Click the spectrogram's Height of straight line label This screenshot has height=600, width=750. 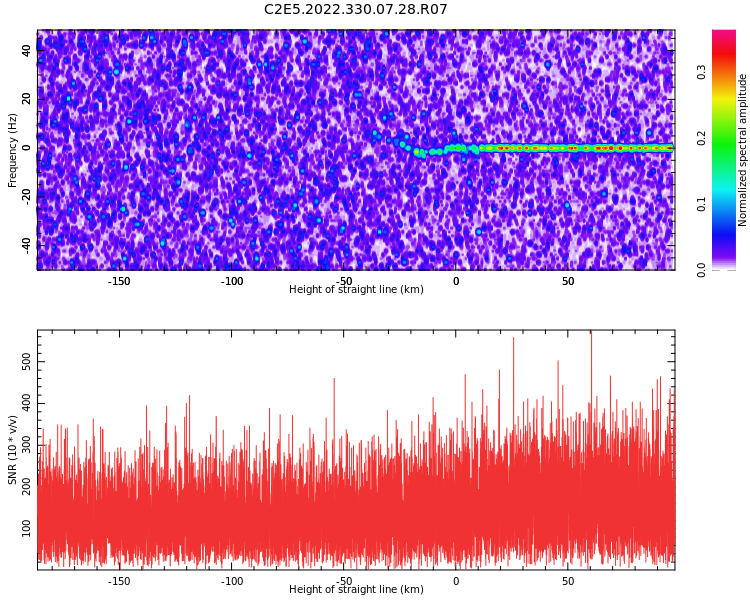tap(356, 289)
